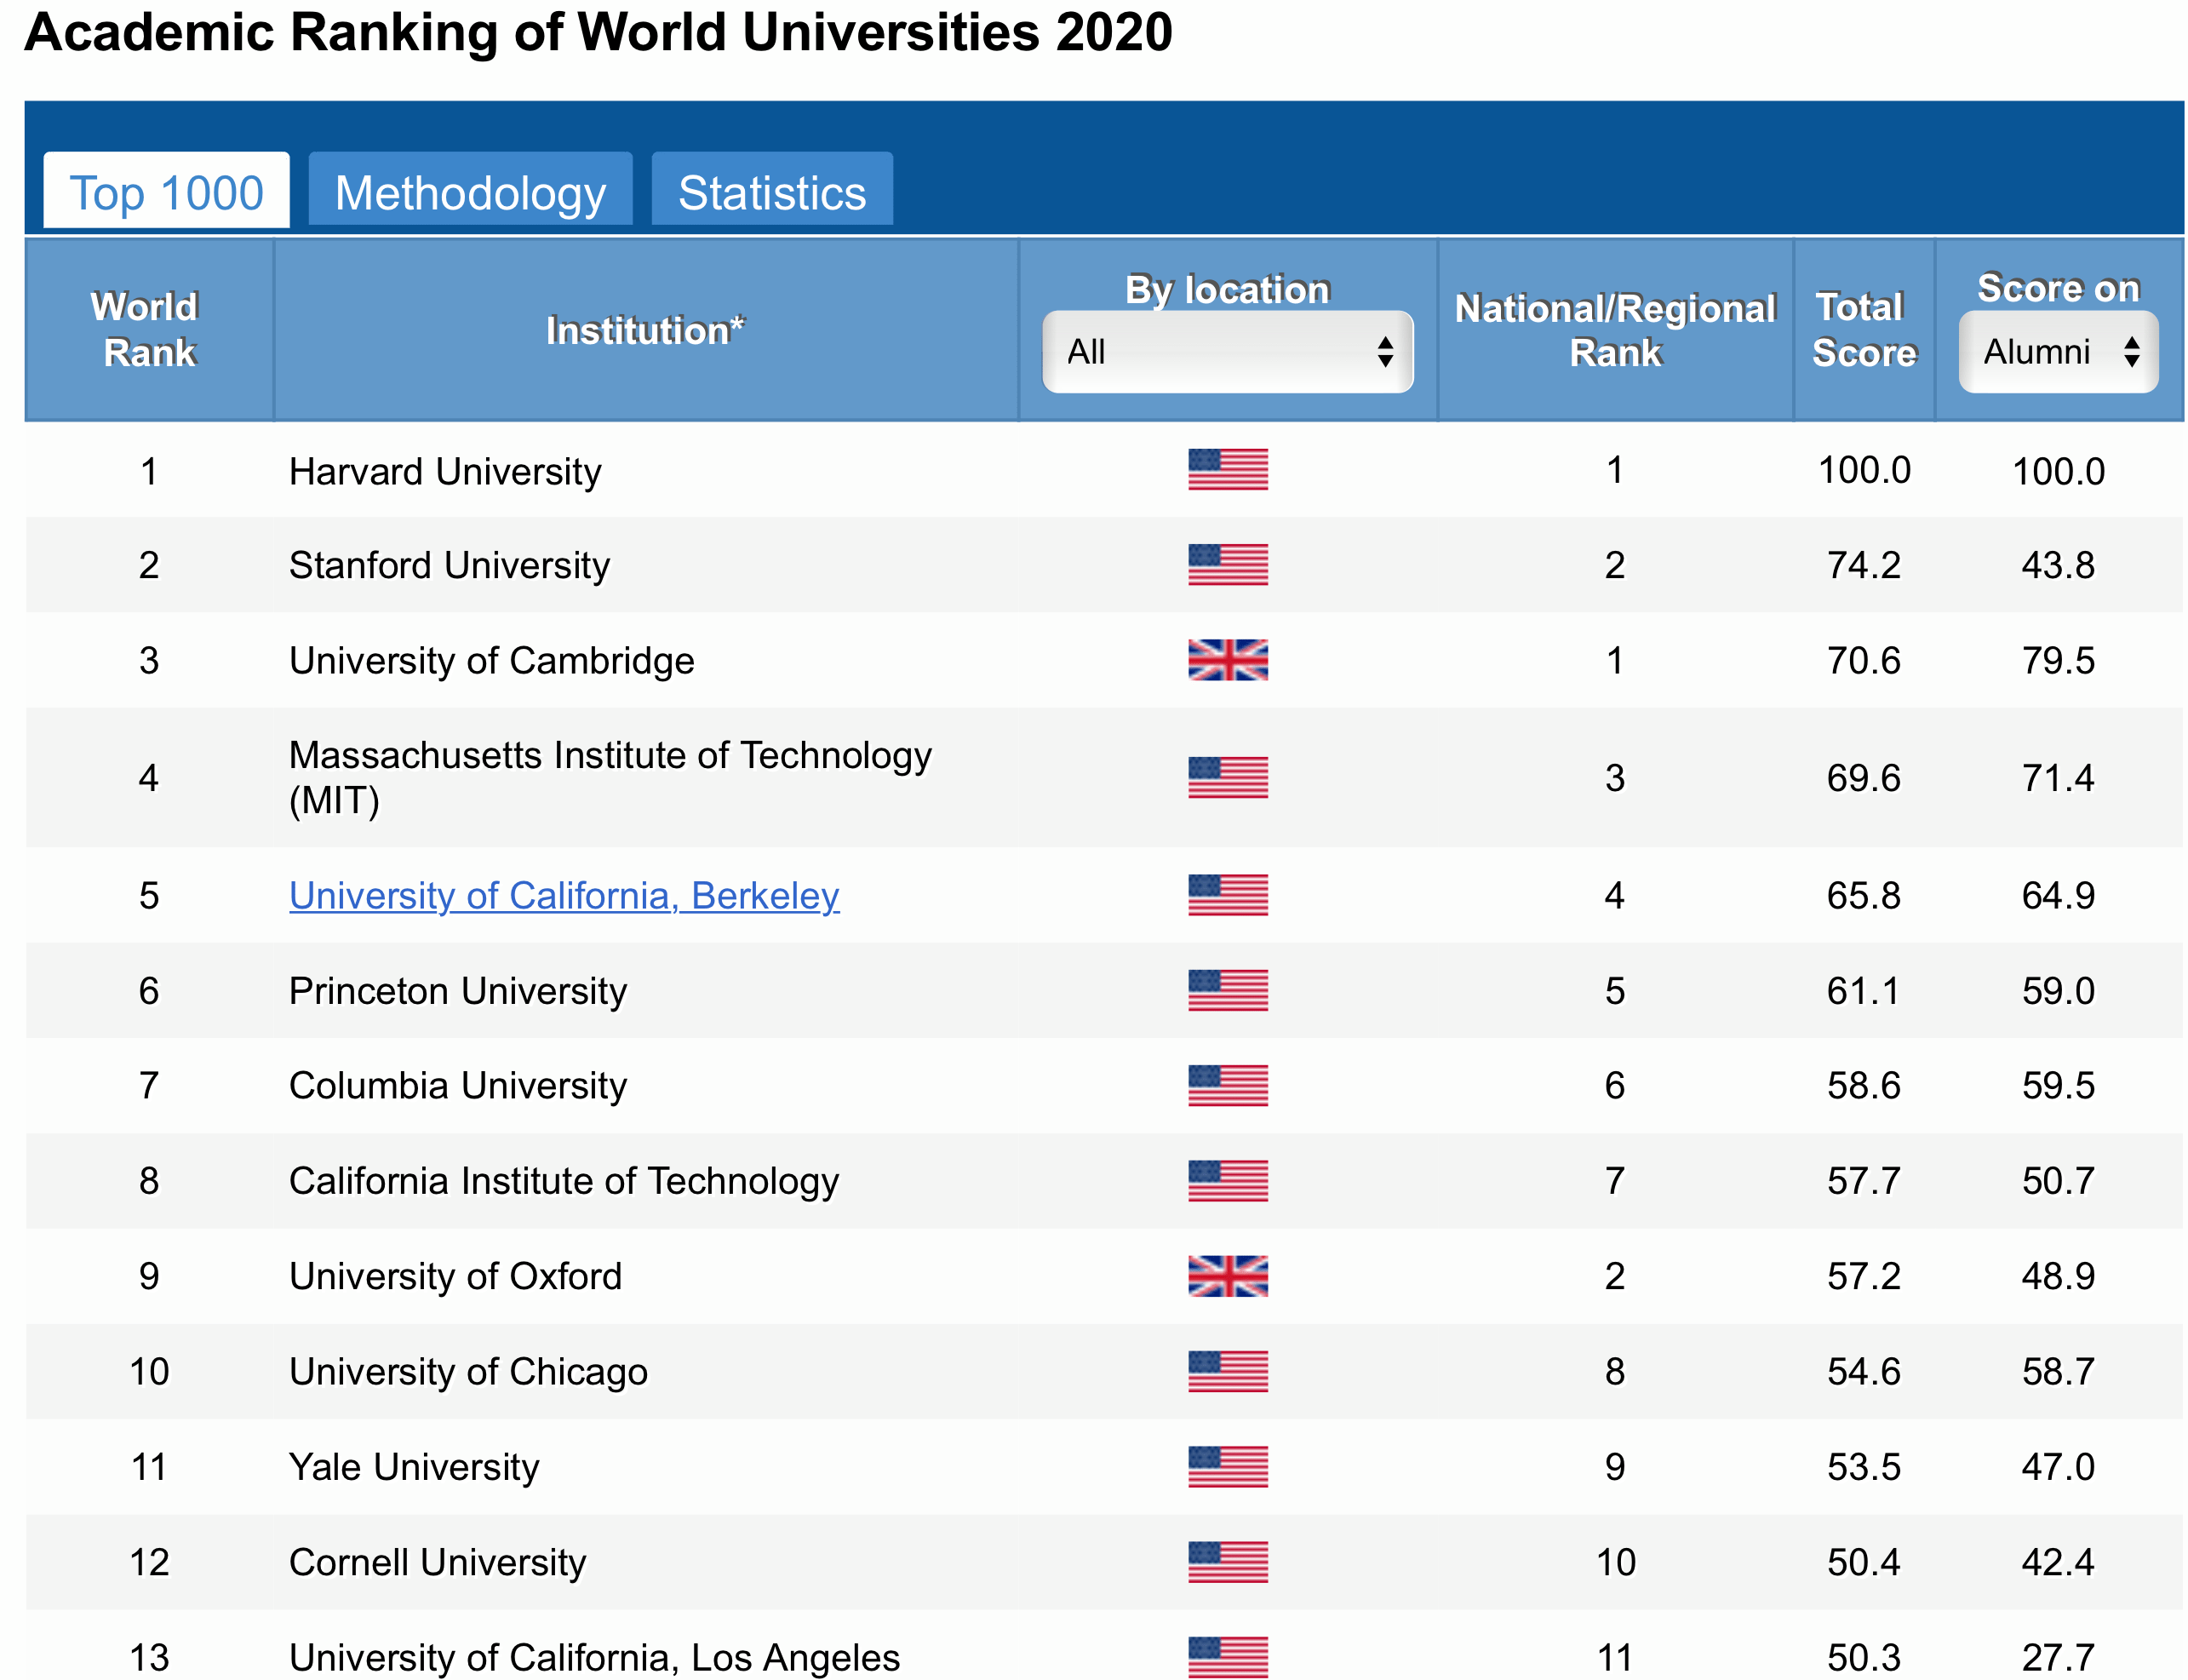Viewport: 2188px width, 1680px height.
Task: Select Cornell University institution name
Action: [x=437, y=1562]
